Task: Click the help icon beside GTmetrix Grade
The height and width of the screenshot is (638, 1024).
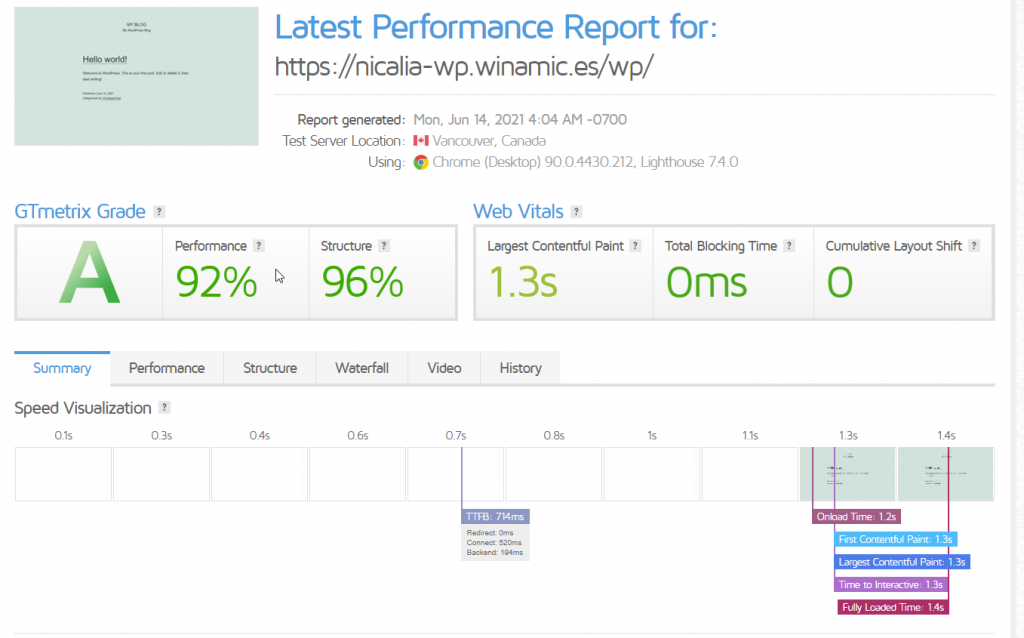Action: point(159,212)
